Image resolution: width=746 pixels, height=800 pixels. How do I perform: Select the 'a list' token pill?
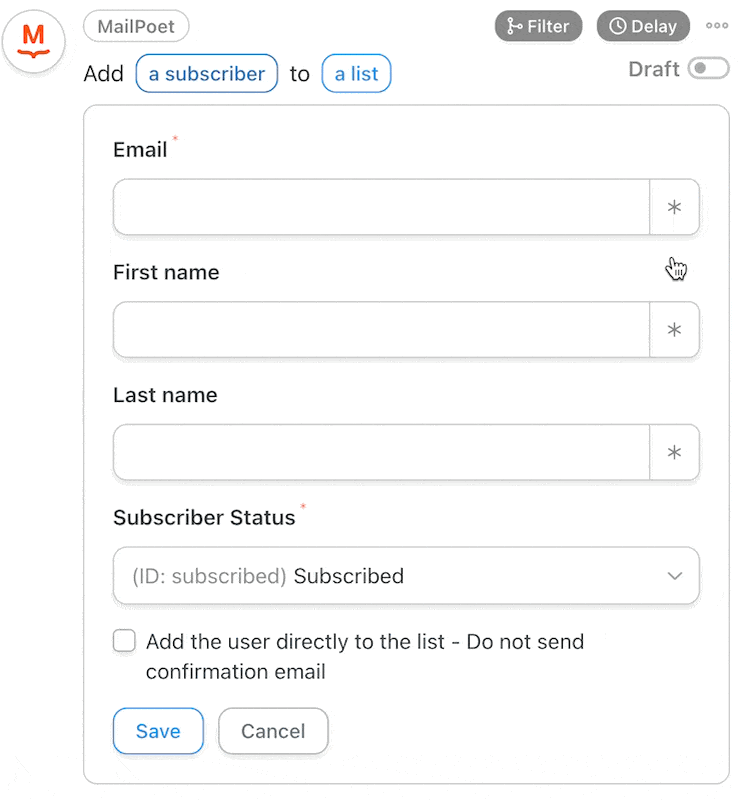click(356, 73)
